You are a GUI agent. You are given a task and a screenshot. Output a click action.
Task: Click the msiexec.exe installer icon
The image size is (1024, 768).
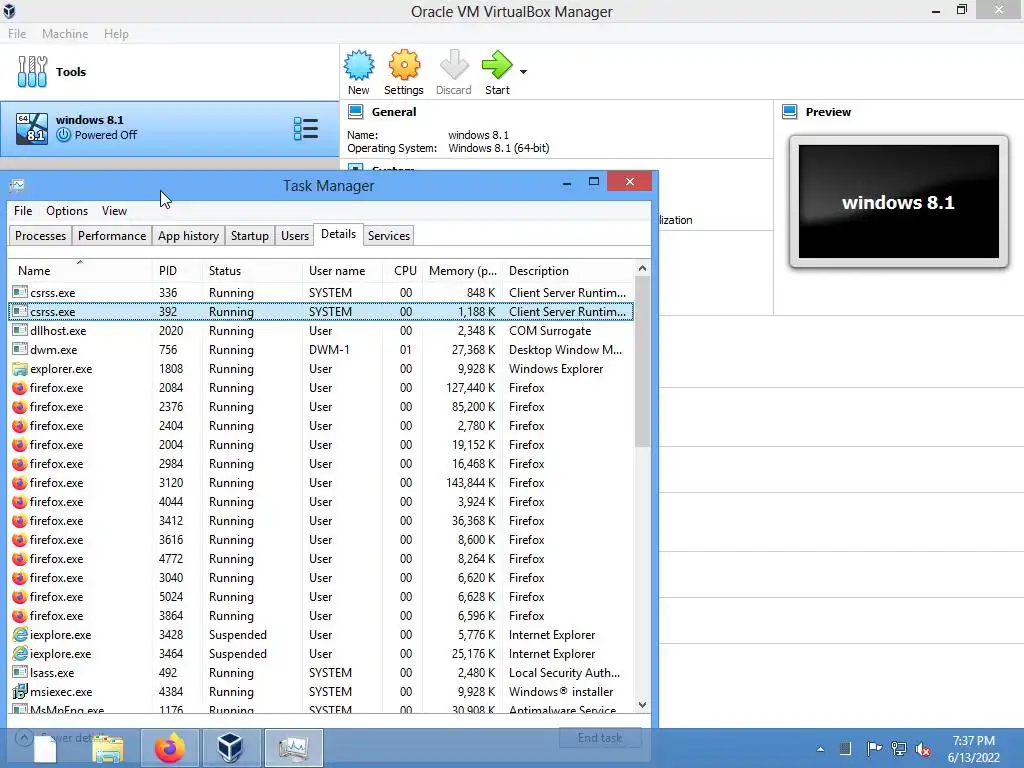click(x=20, y=691)
